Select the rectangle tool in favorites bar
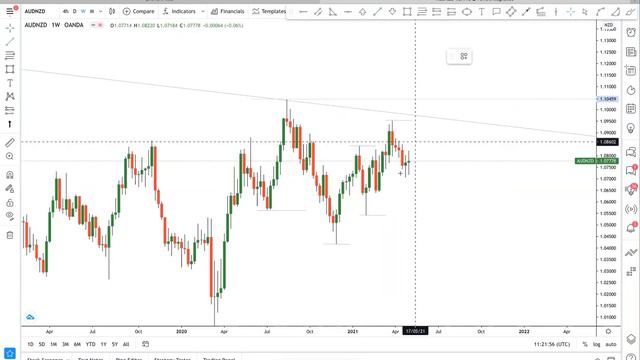Viewport: 640px width, 360px height. tap(407, 12)
